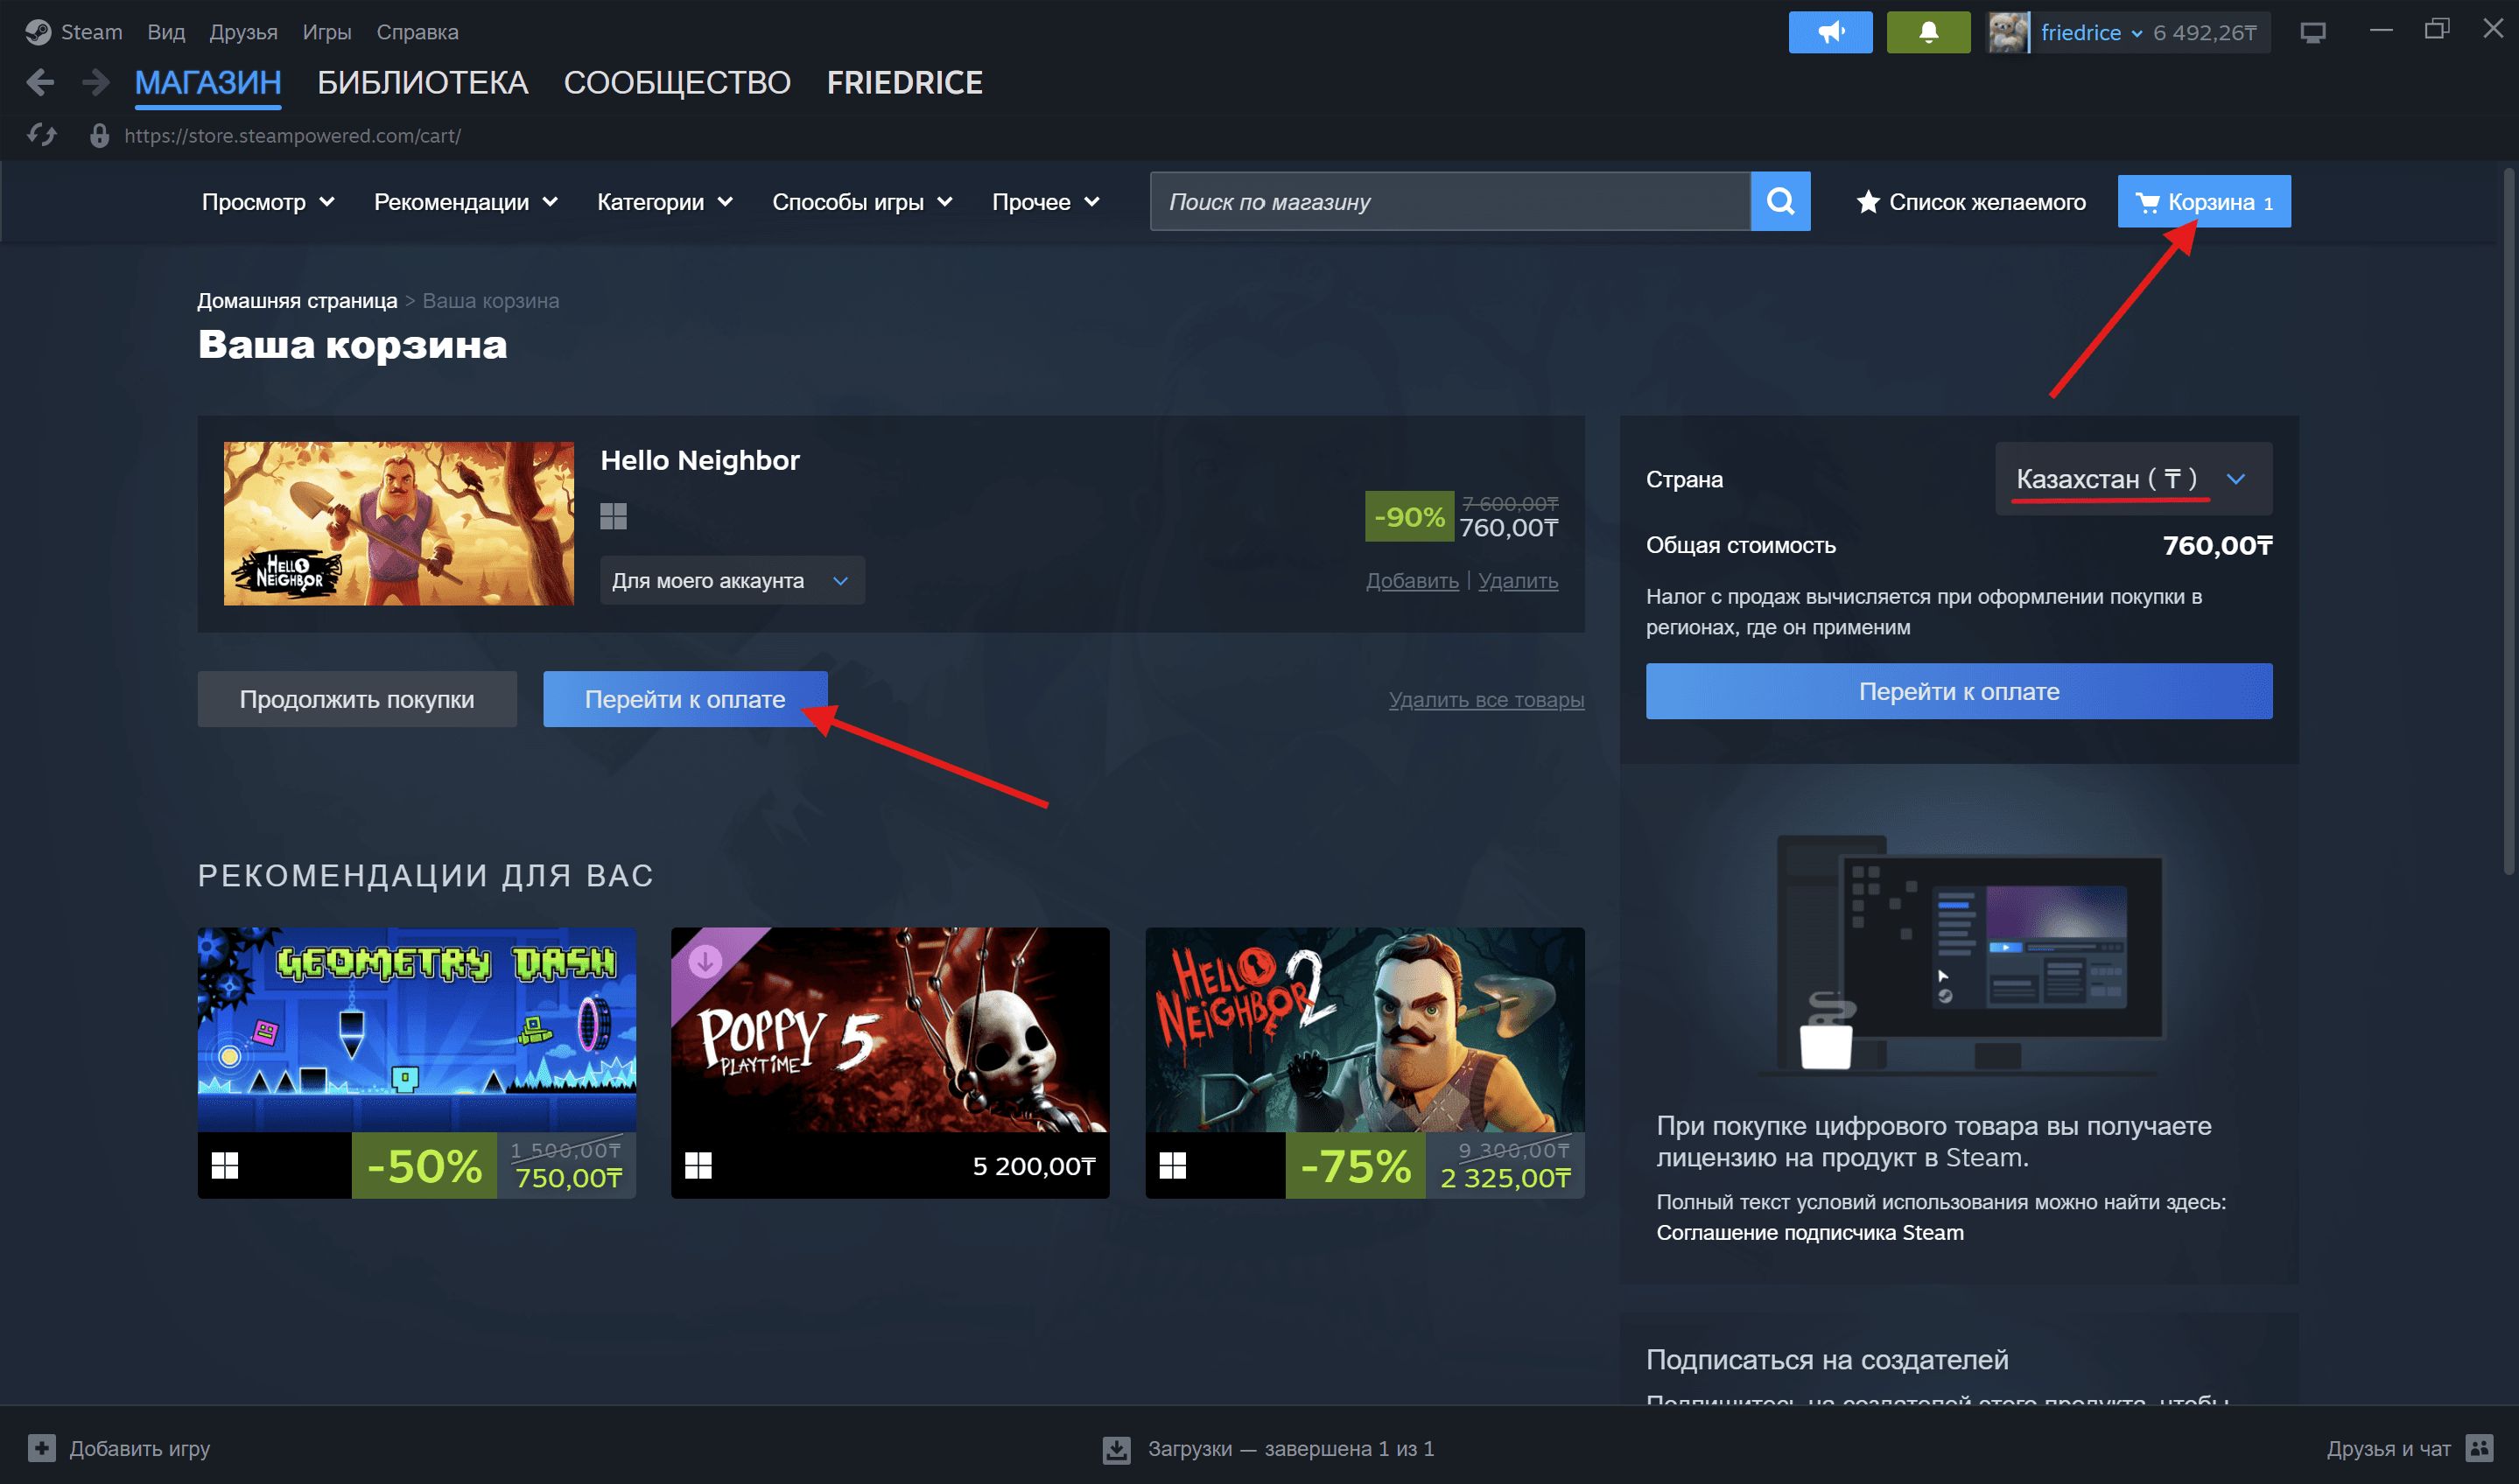Expand the friedrice account dropdown
This screenshot has width=2519, height=1484.
2090,32
